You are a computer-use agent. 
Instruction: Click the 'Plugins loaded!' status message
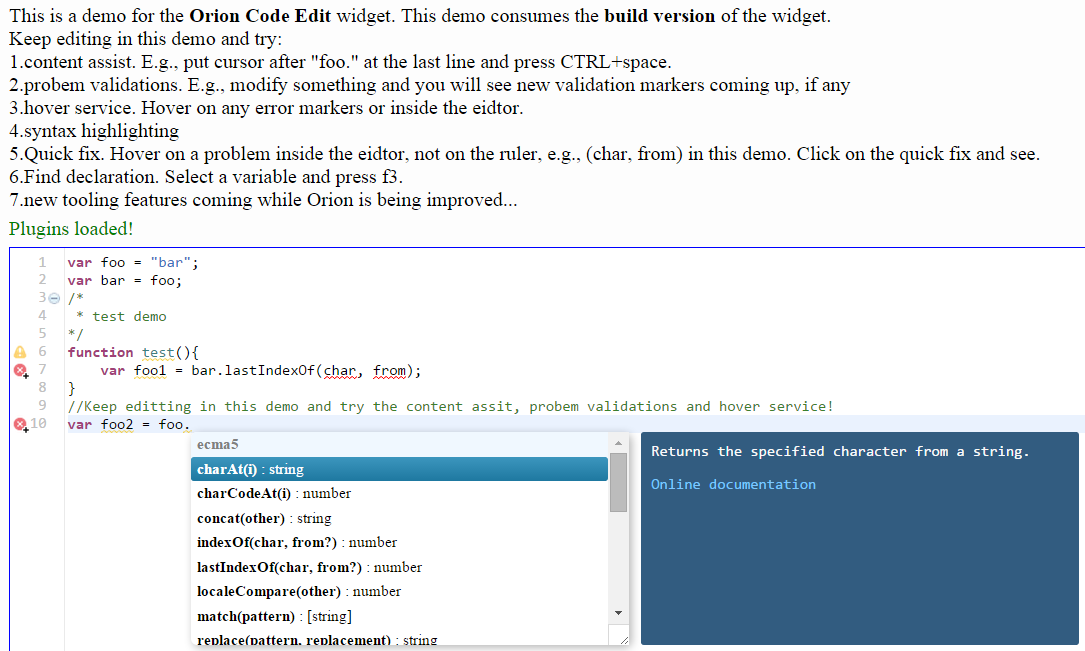coord(71,229)
